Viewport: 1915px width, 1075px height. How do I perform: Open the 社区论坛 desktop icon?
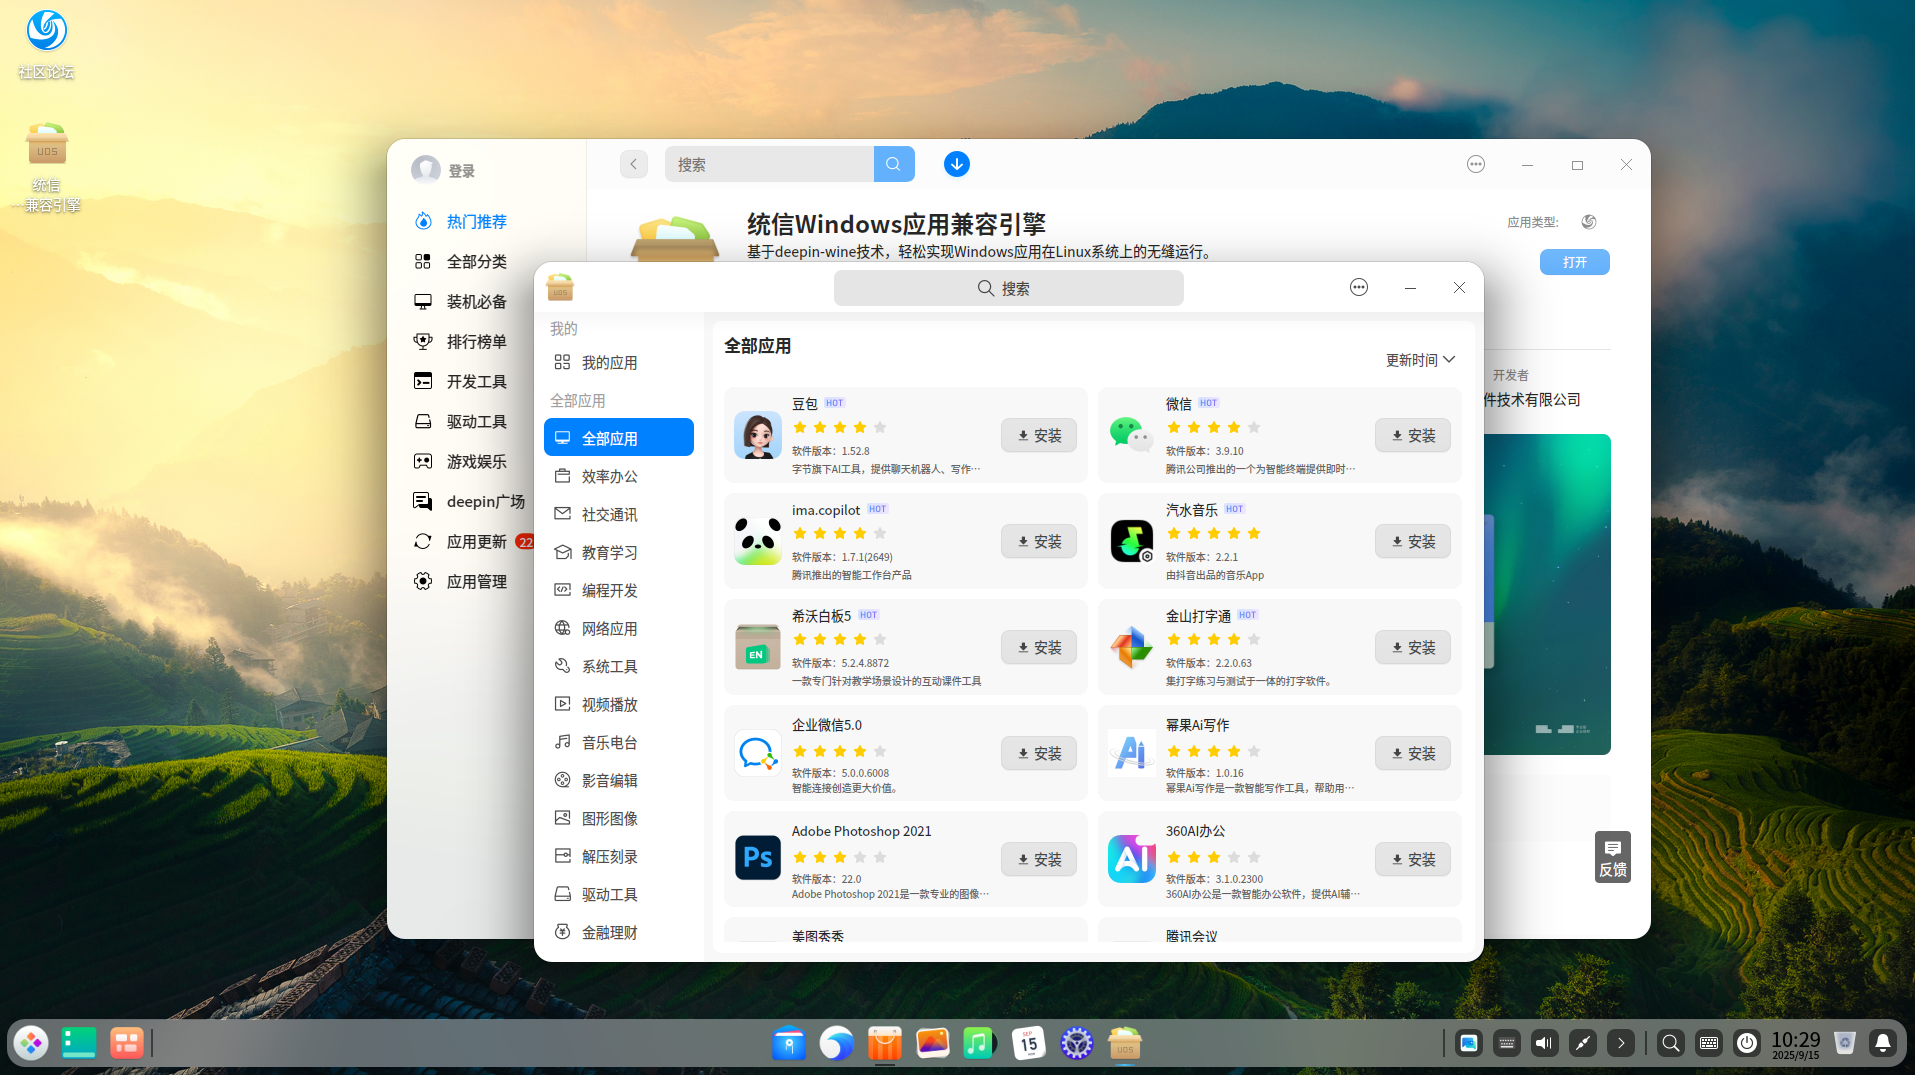(46, 44)
